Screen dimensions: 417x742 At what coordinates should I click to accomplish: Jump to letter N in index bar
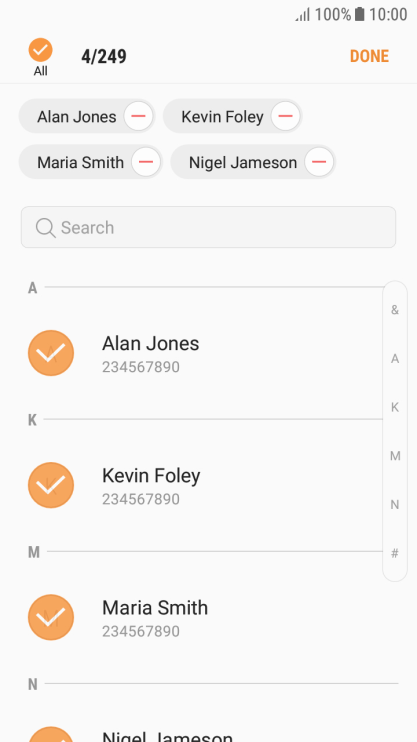point(395,505)
